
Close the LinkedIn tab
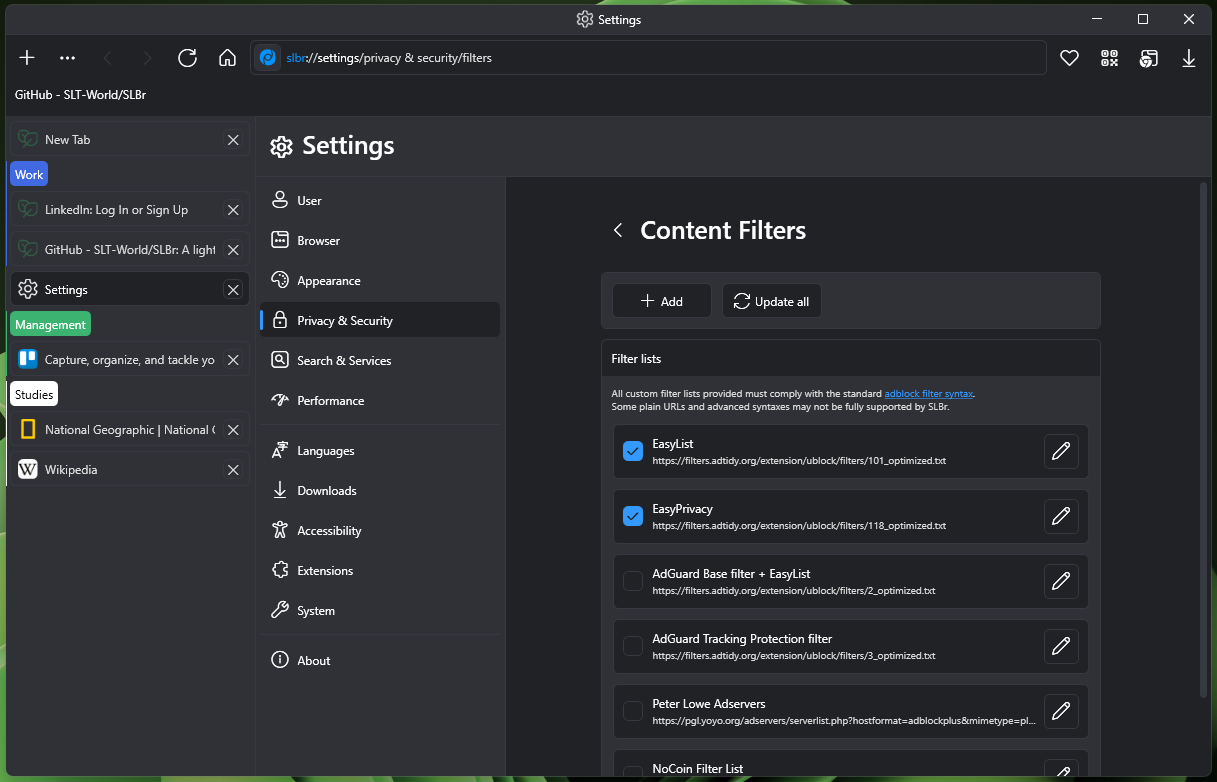tap(233, 210)
